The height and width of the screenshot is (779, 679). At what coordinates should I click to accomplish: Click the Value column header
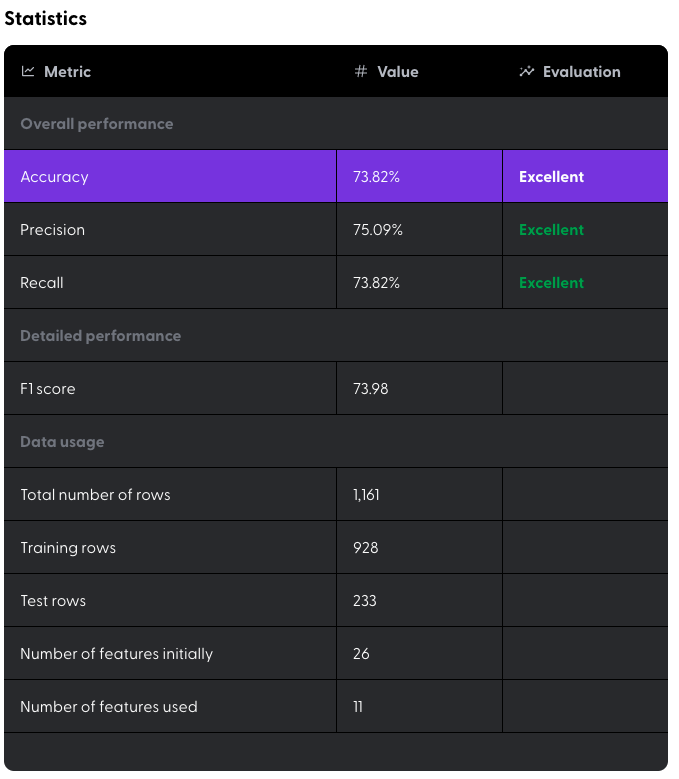[x=398, y=72]
